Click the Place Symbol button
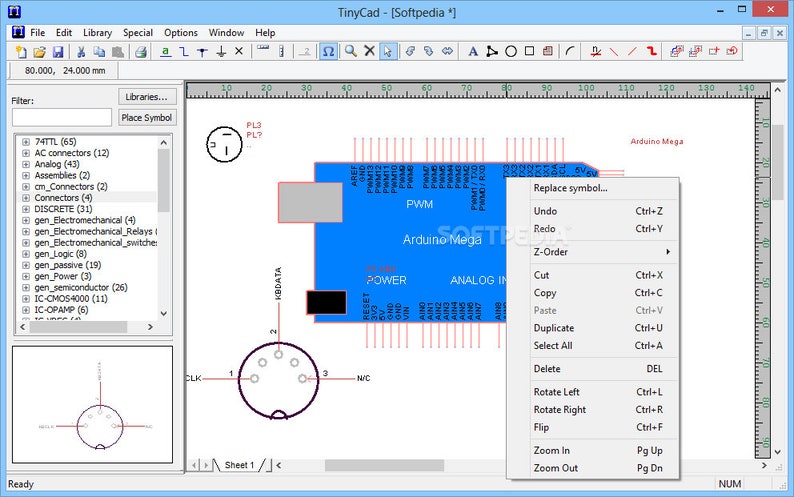Screen dimensions: 794x497 pos(147,118)
